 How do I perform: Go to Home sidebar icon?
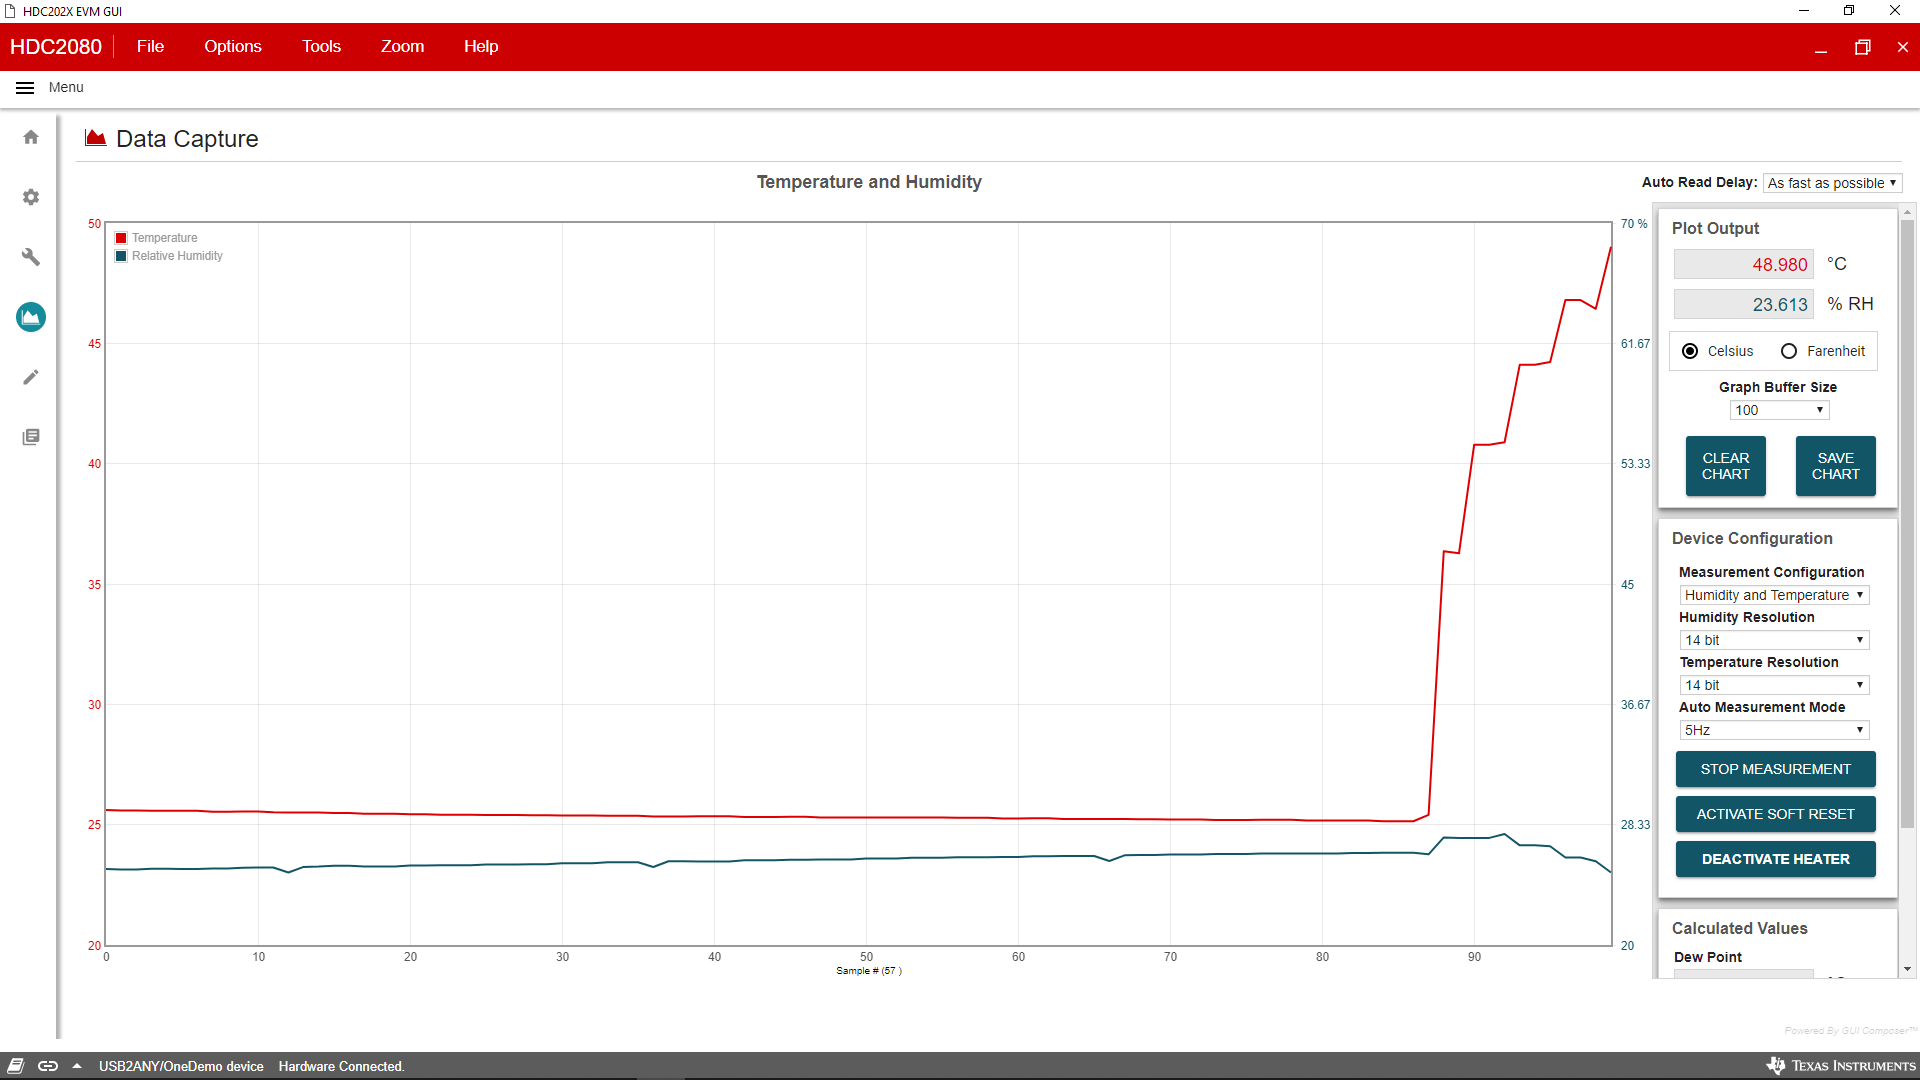coord(31,137)
